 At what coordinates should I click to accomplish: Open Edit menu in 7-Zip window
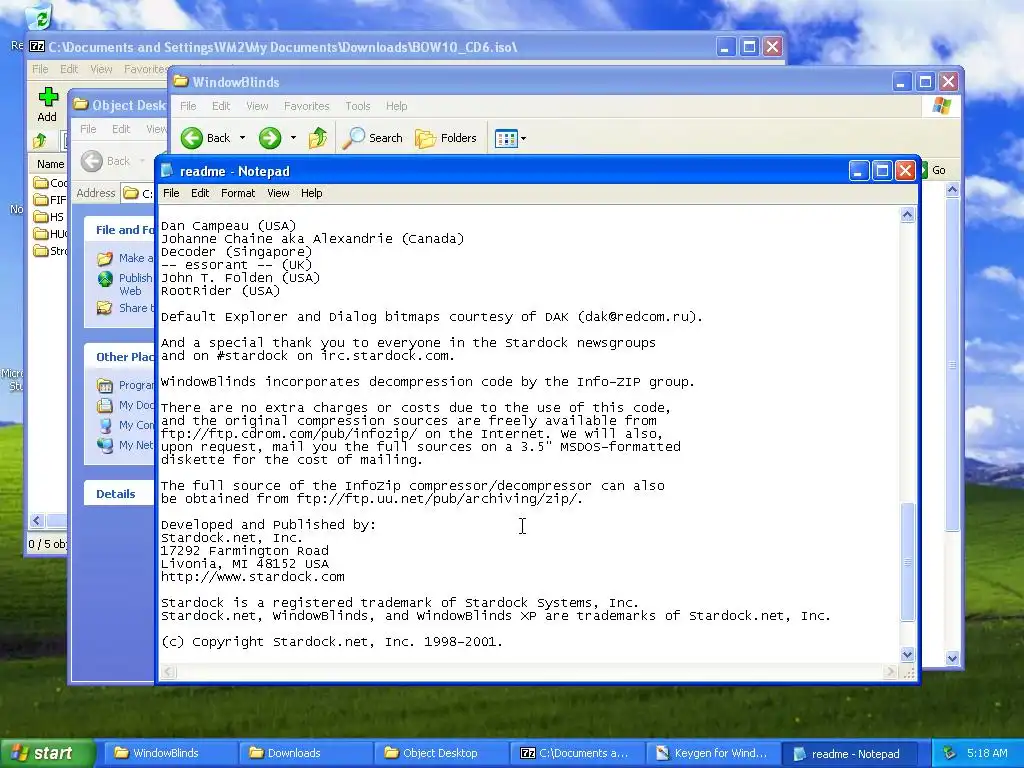pyautogui.click(x=69, y=69)
